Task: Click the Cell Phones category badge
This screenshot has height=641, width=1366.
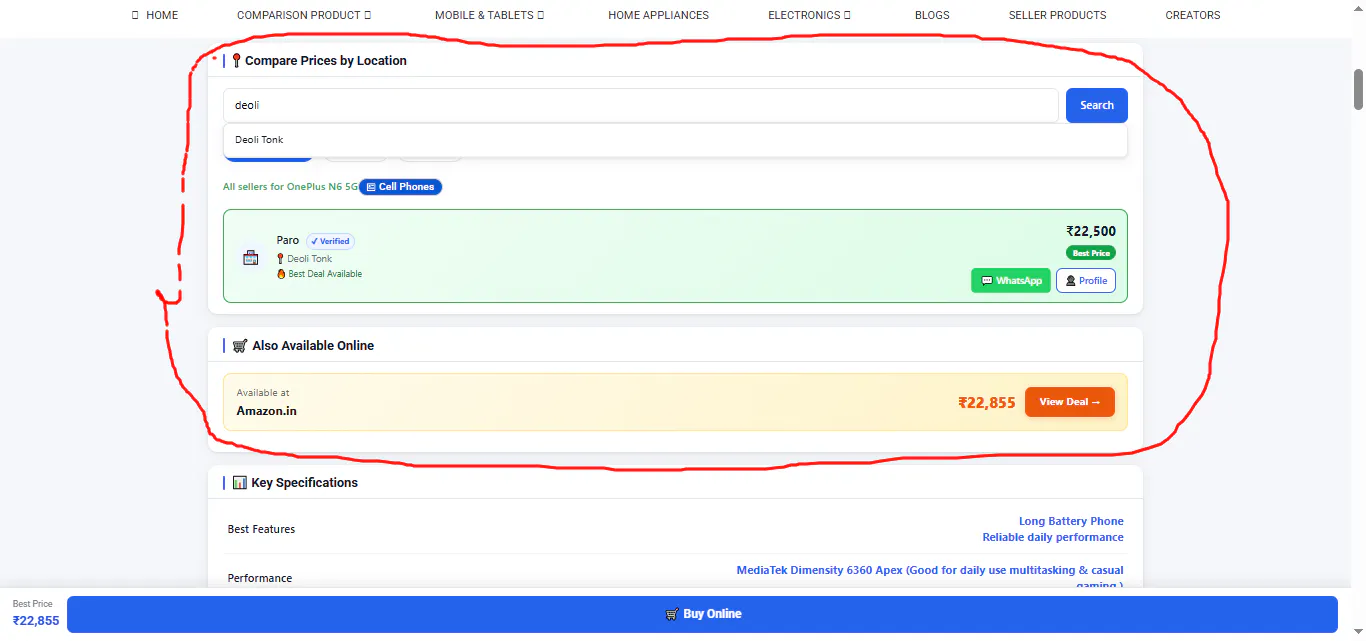Action: (400, 187)
